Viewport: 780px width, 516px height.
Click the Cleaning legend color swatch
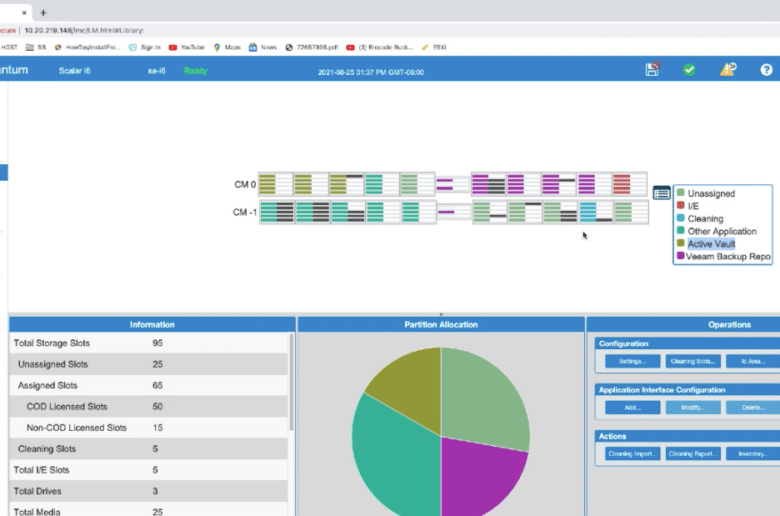[x=681, y=217]
